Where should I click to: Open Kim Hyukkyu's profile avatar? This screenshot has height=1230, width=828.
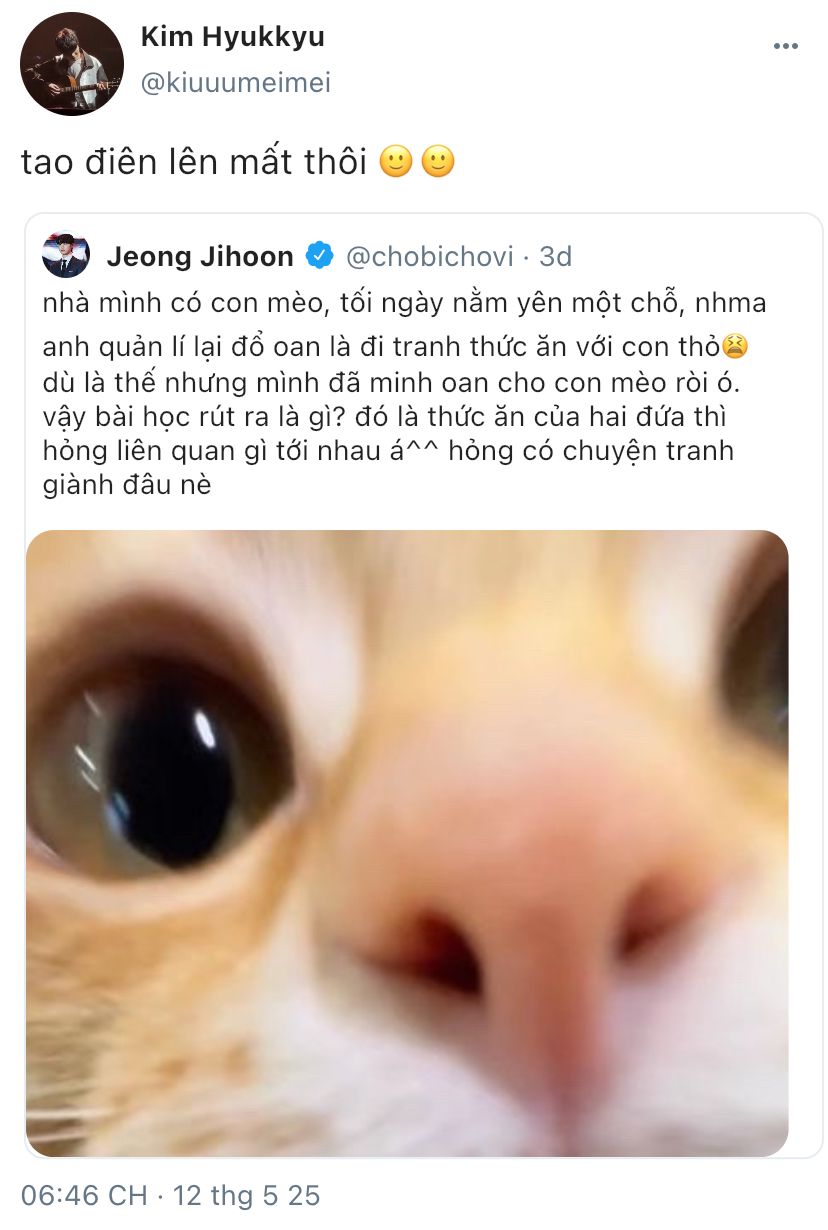[x=72, y=64]
